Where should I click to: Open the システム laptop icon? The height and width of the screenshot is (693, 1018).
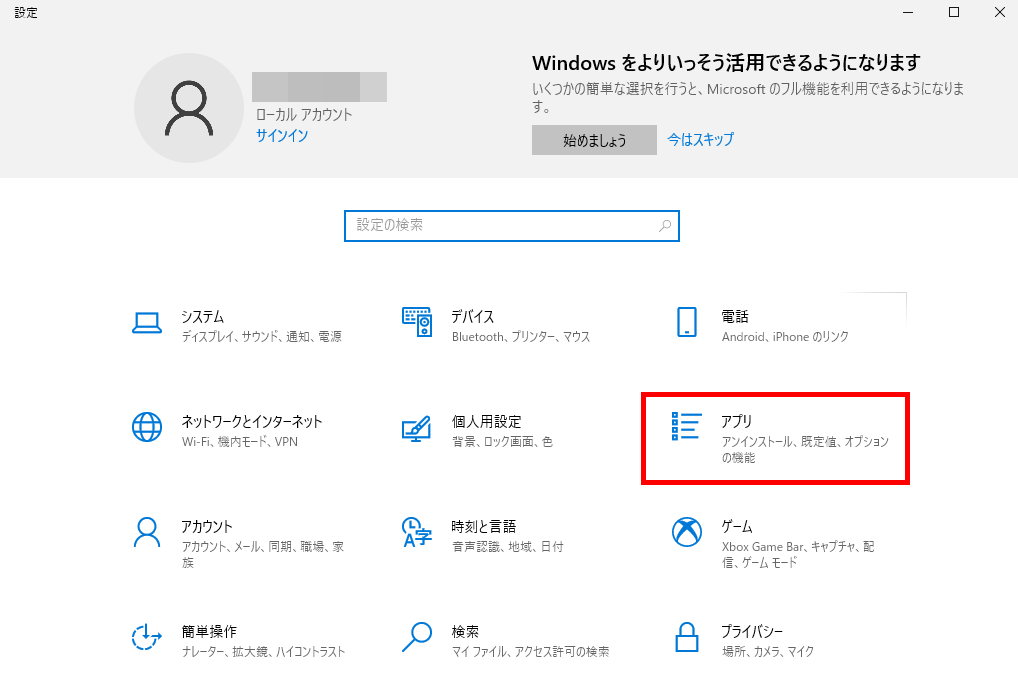tap(147, 323)
